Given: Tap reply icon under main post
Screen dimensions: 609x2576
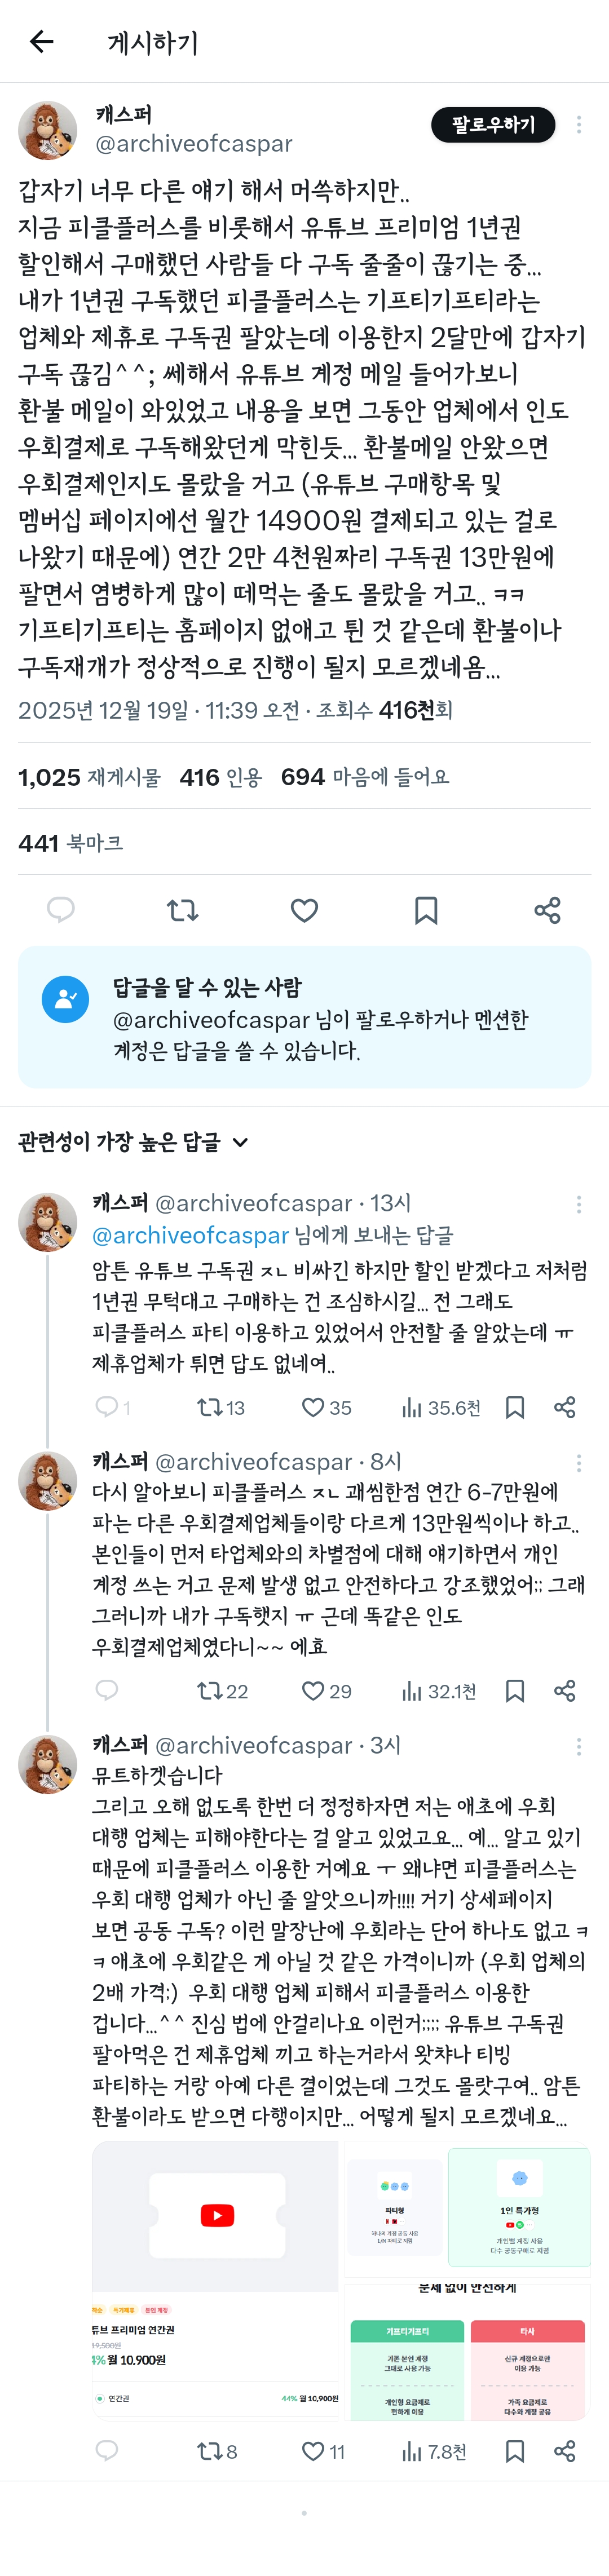Looking at the screenshot, I should coord(61,909).
